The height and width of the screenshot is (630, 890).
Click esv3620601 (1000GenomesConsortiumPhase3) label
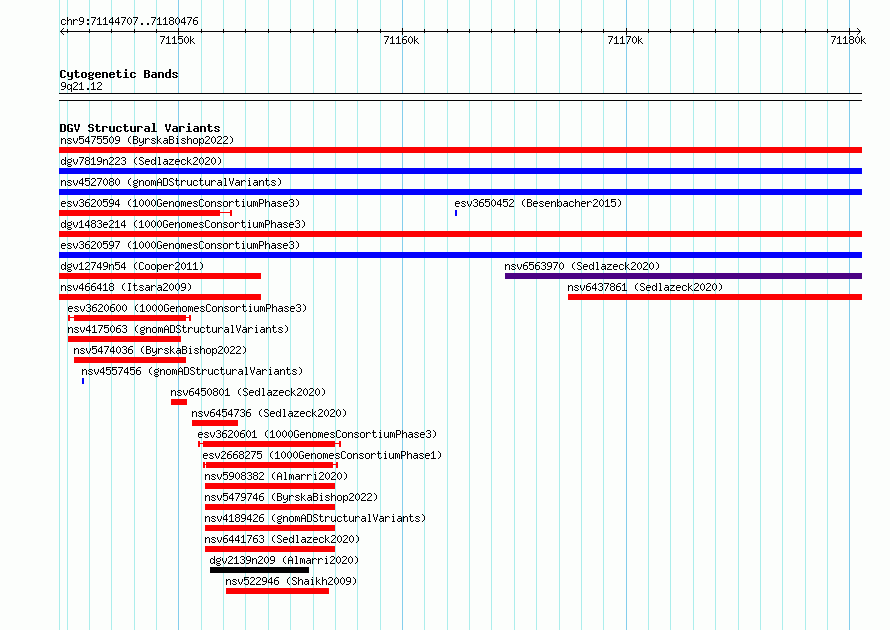click(x=317, y=434)
